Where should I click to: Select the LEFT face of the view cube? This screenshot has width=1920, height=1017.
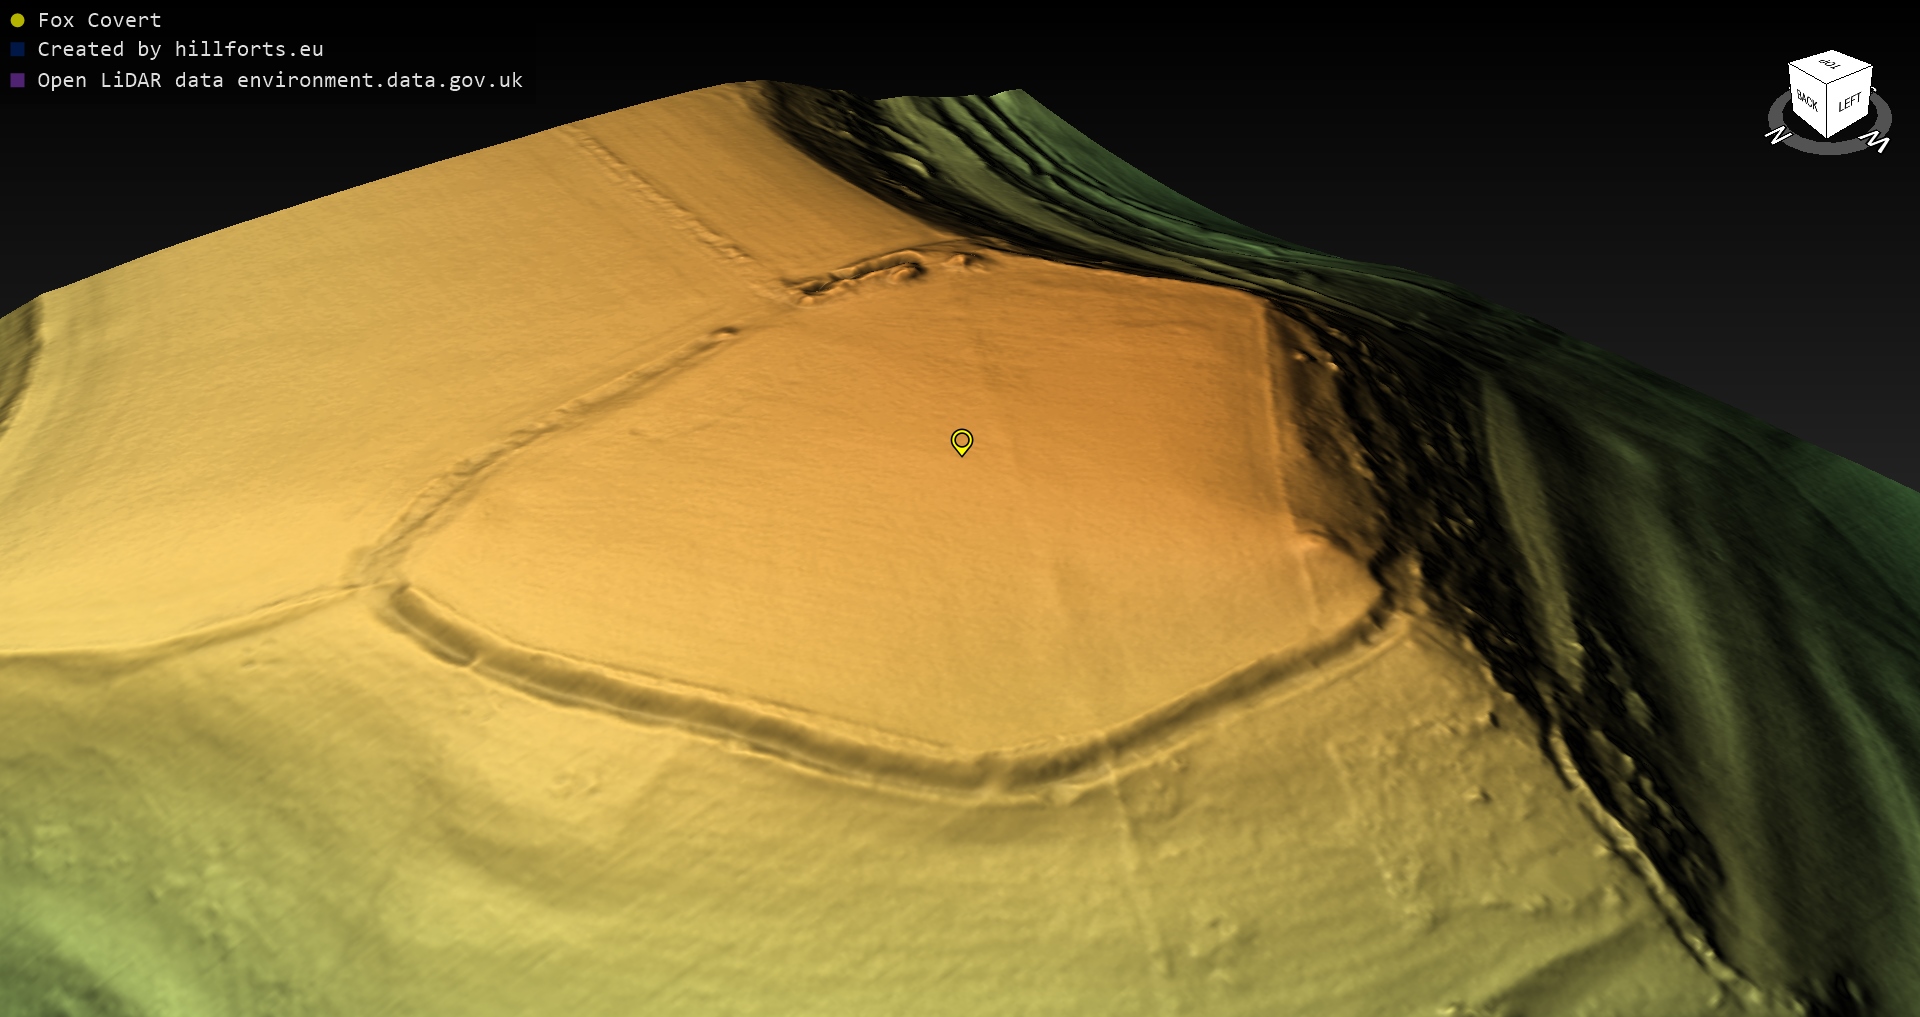point(1849,103)
